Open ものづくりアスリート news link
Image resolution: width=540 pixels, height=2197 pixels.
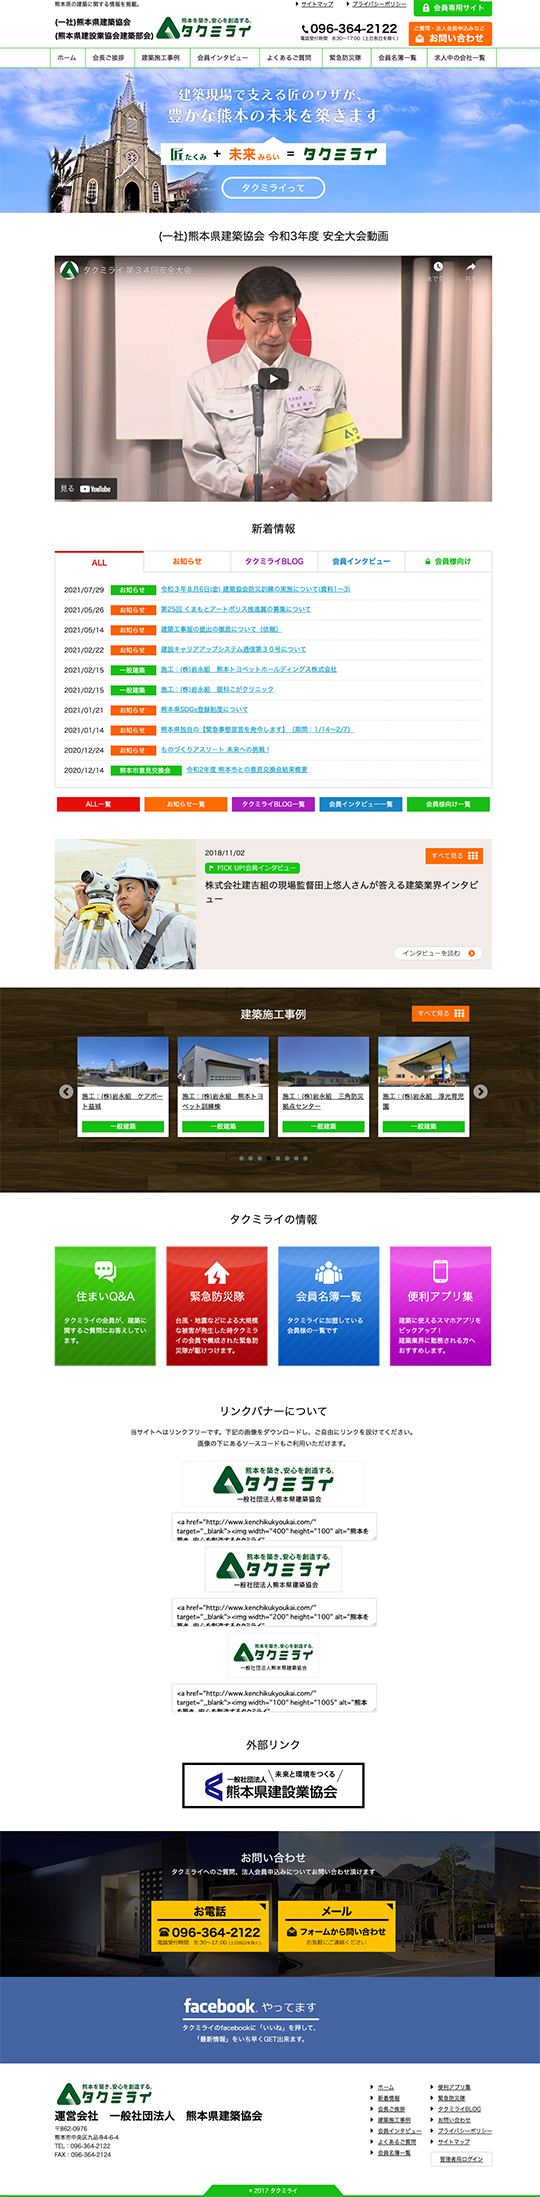click(x=215, y=750)
